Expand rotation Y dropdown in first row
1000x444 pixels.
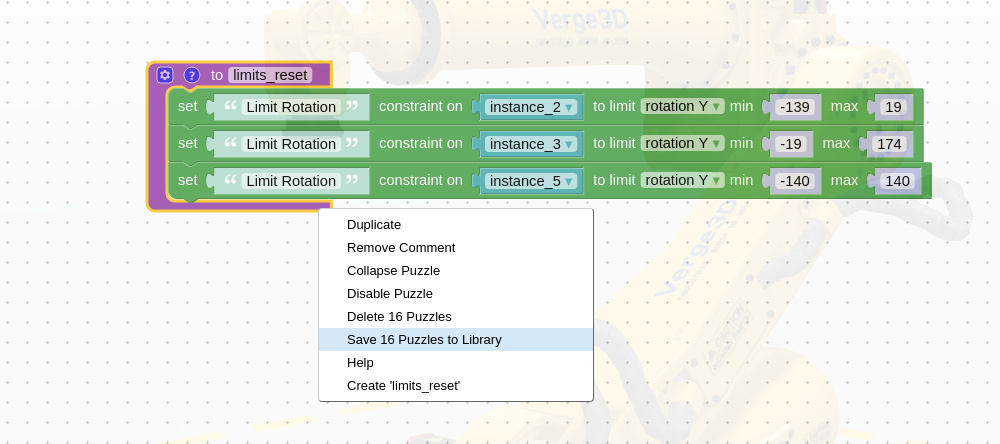click(683, 106)
